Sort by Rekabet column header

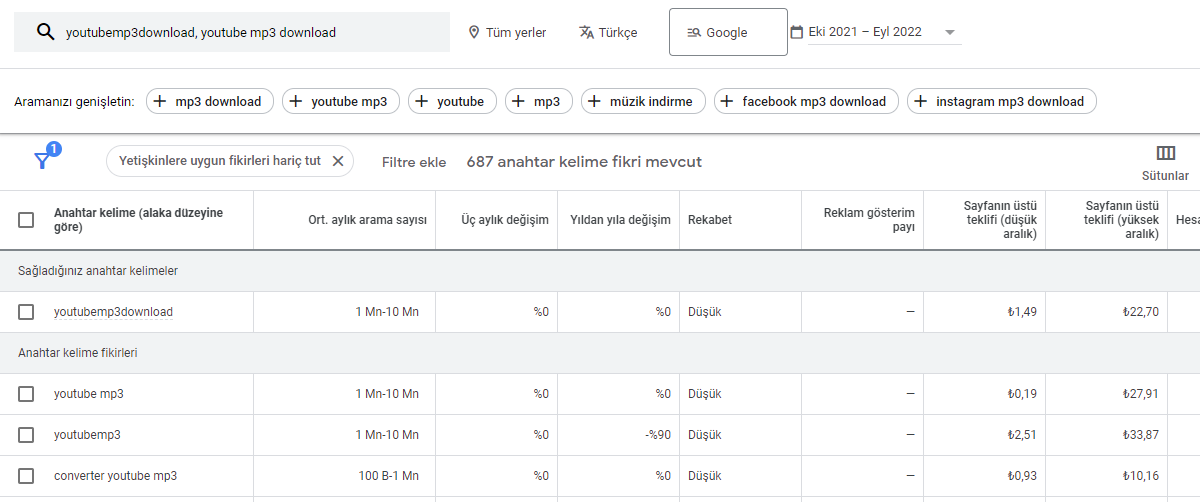coord(710,220)
